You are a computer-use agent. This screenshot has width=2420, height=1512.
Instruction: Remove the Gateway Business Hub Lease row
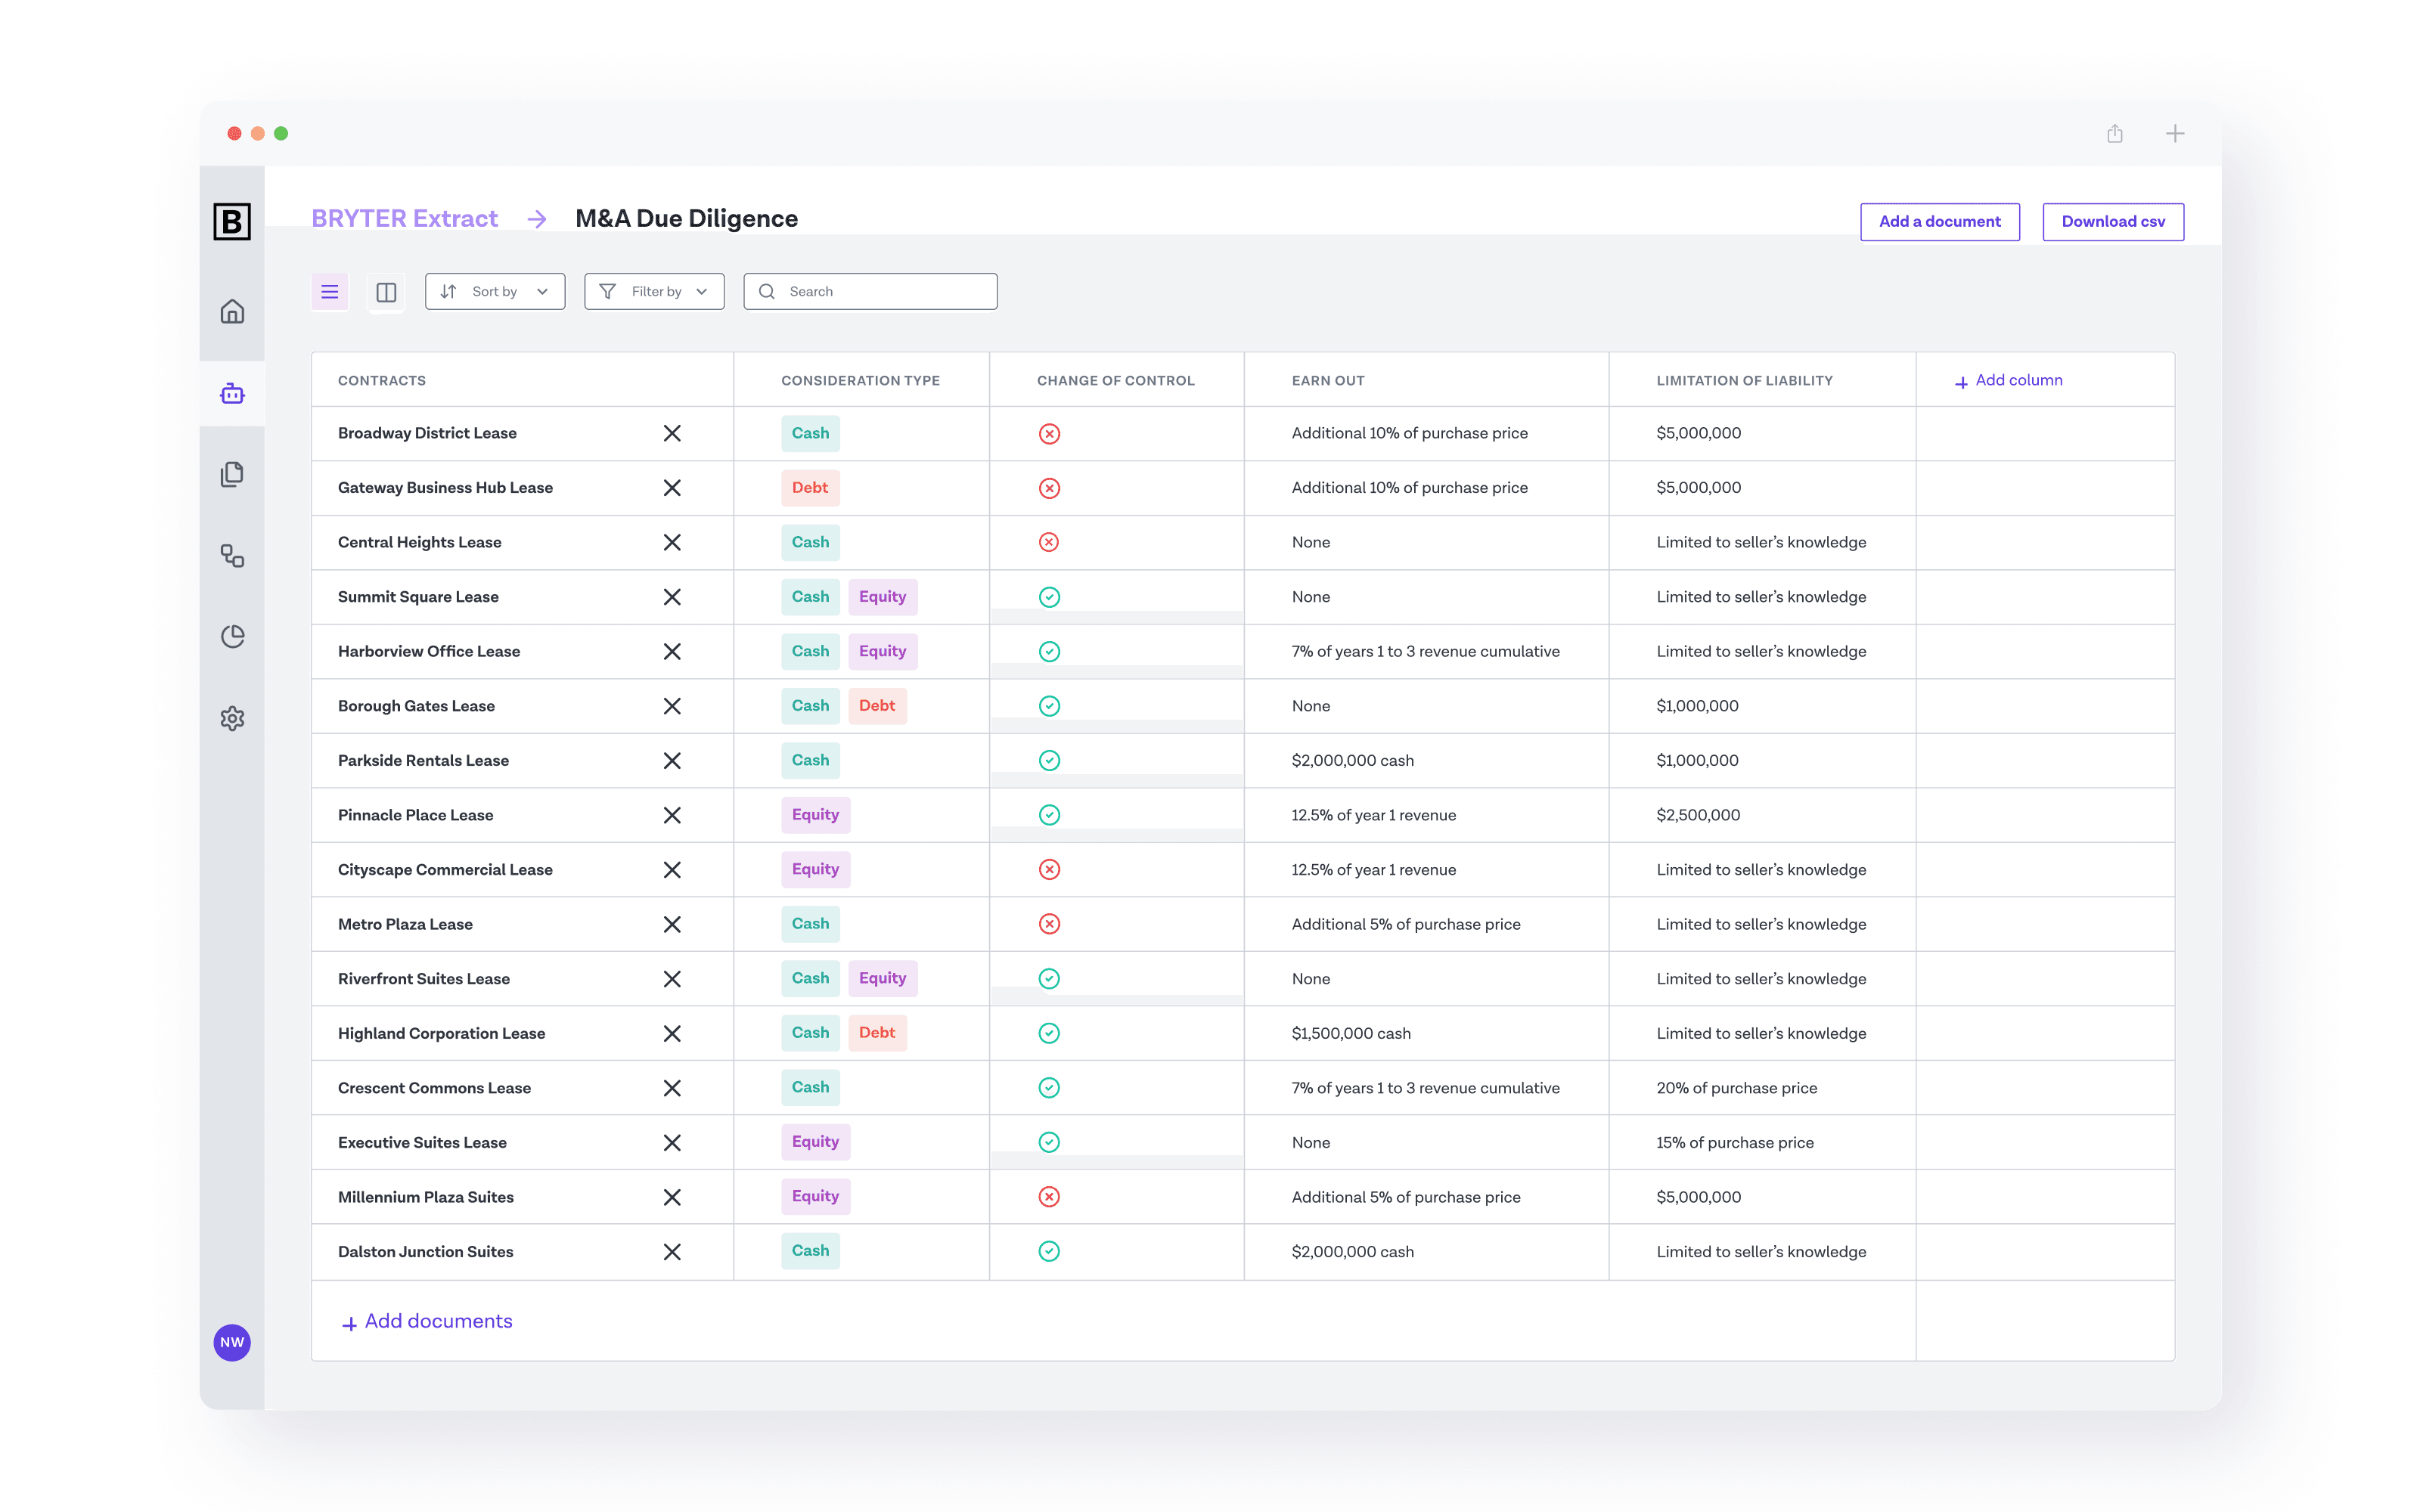[x=672, y=488]
